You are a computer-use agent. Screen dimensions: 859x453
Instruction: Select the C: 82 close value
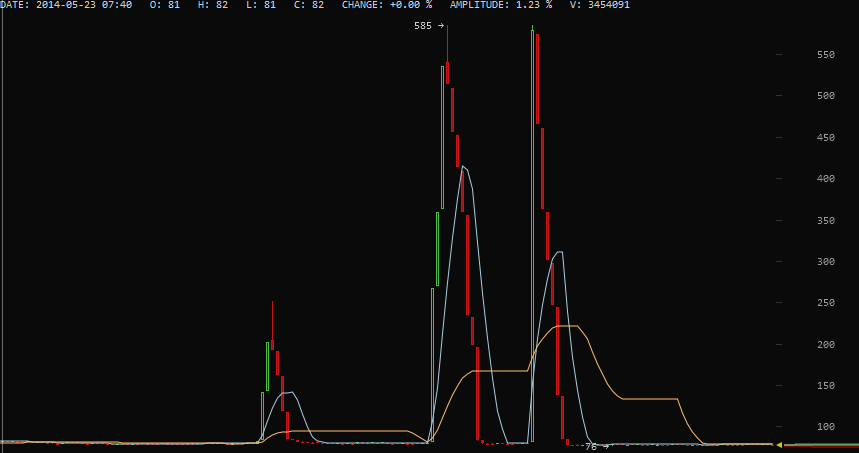click(309, 5)
